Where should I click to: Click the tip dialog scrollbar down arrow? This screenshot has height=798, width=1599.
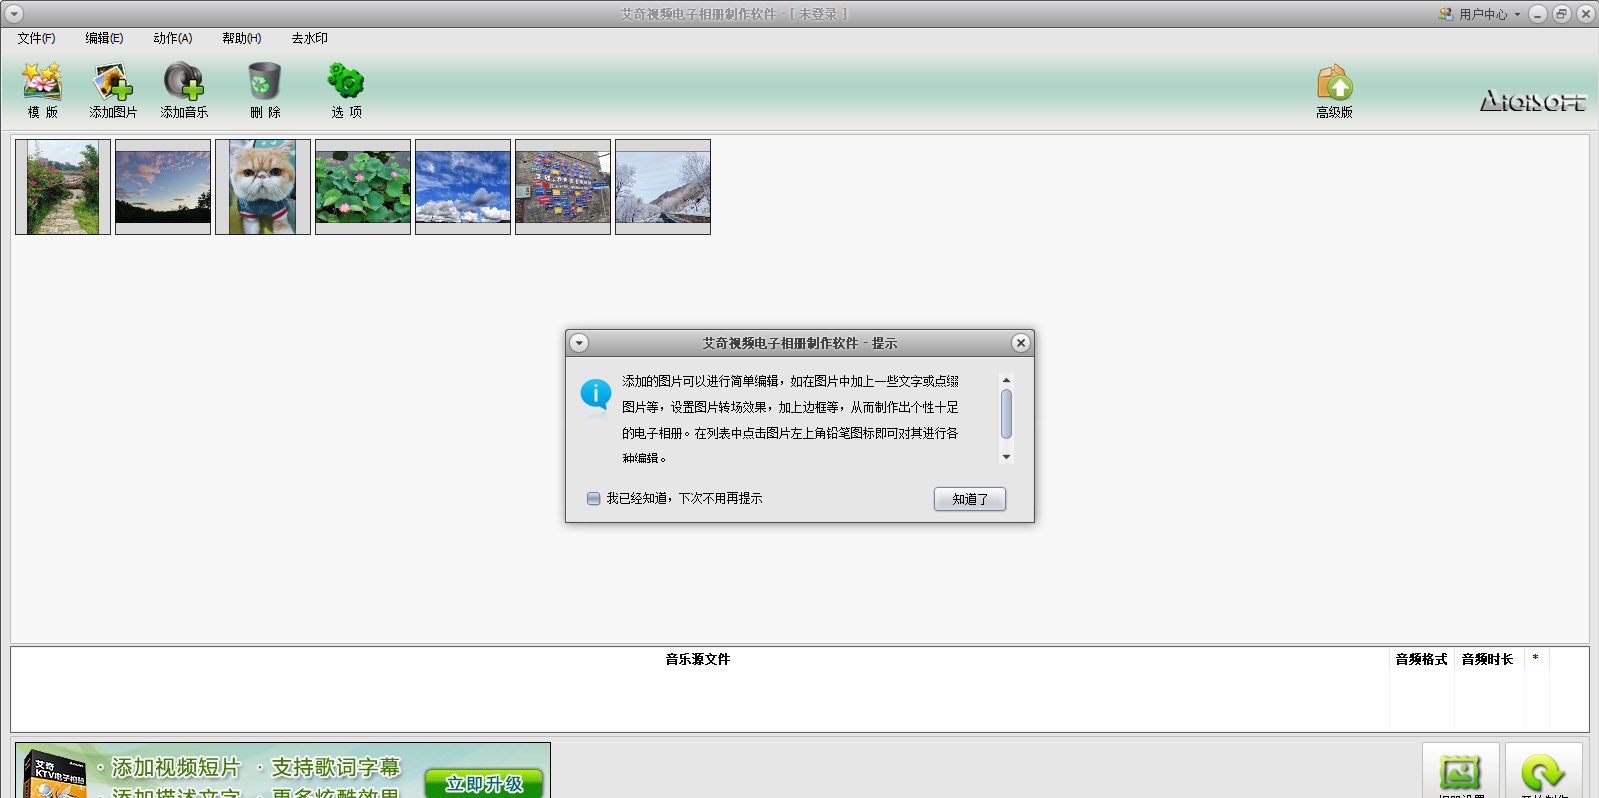1006,457
